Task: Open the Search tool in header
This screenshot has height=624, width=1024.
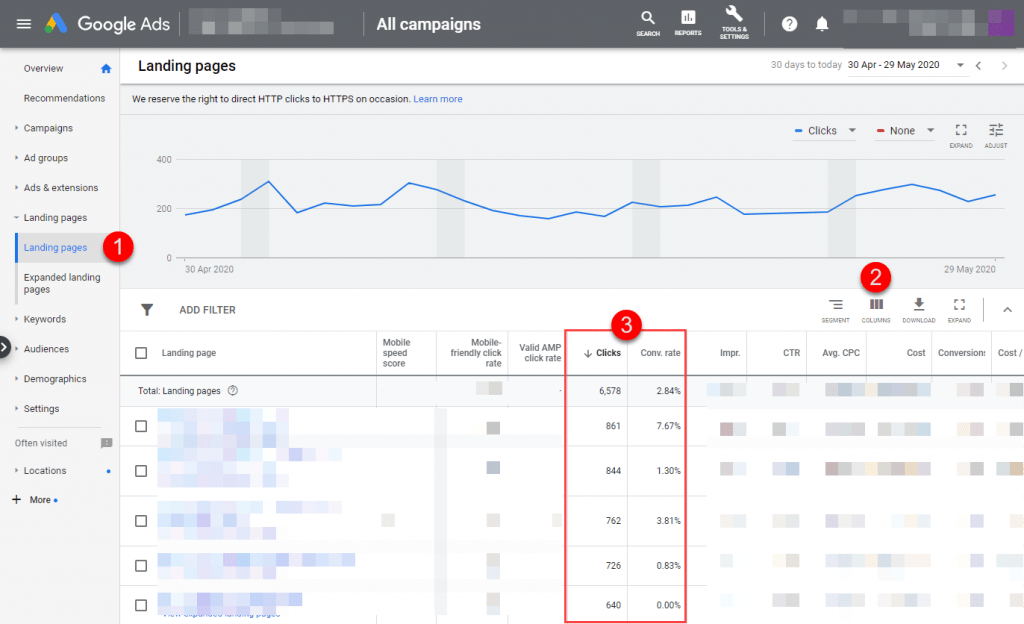Action: tap(648, 23)
